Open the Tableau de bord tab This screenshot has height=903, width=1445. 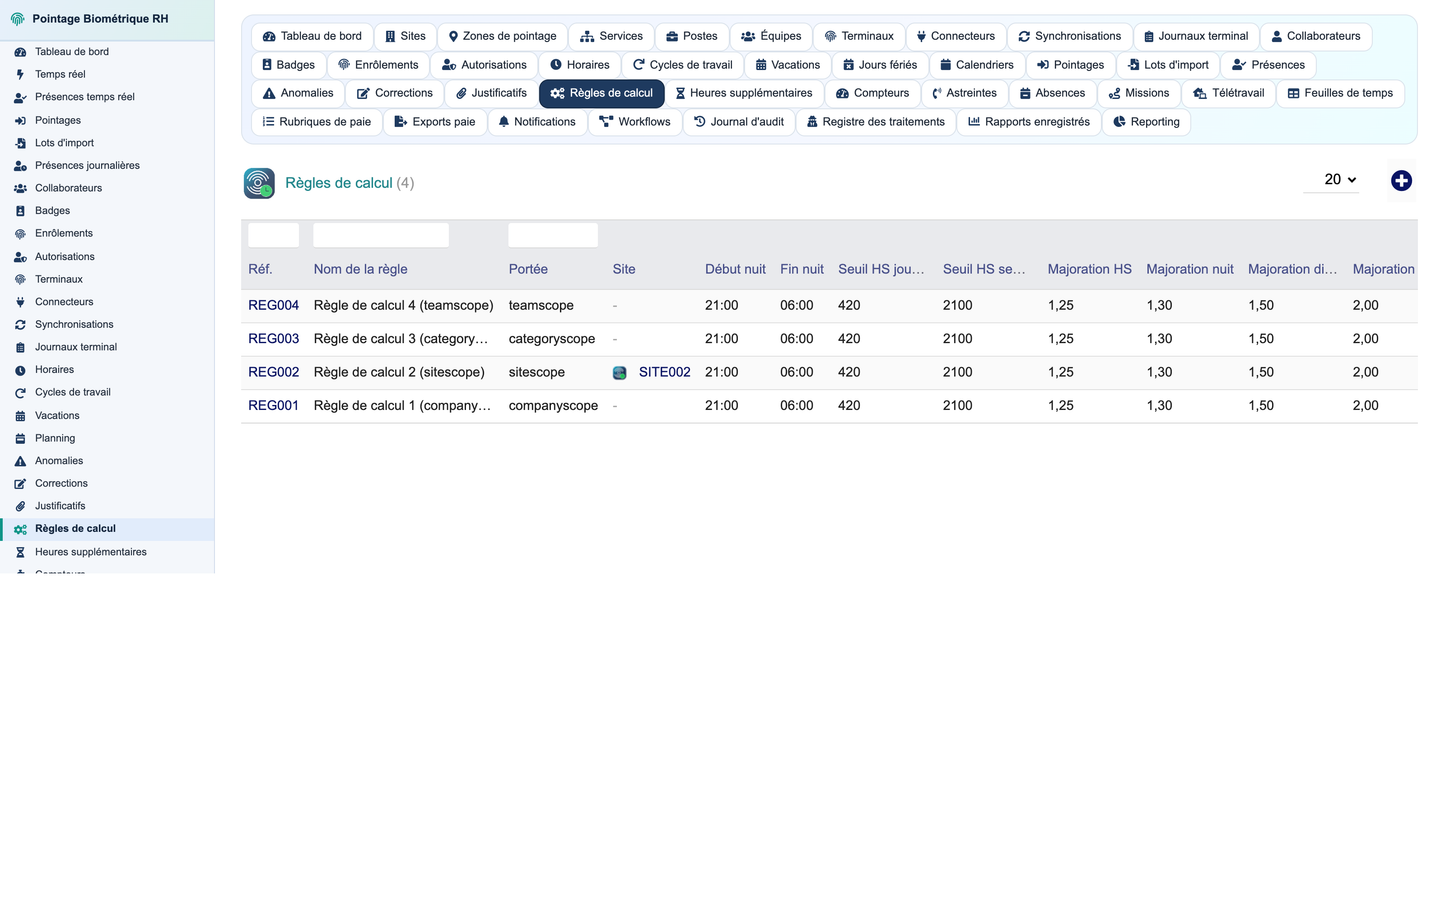[x=312, y=36]
